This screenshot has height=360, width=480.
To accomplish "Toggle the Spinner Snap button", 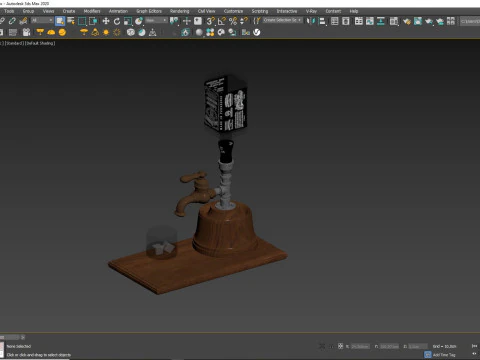I will point(244,21).
